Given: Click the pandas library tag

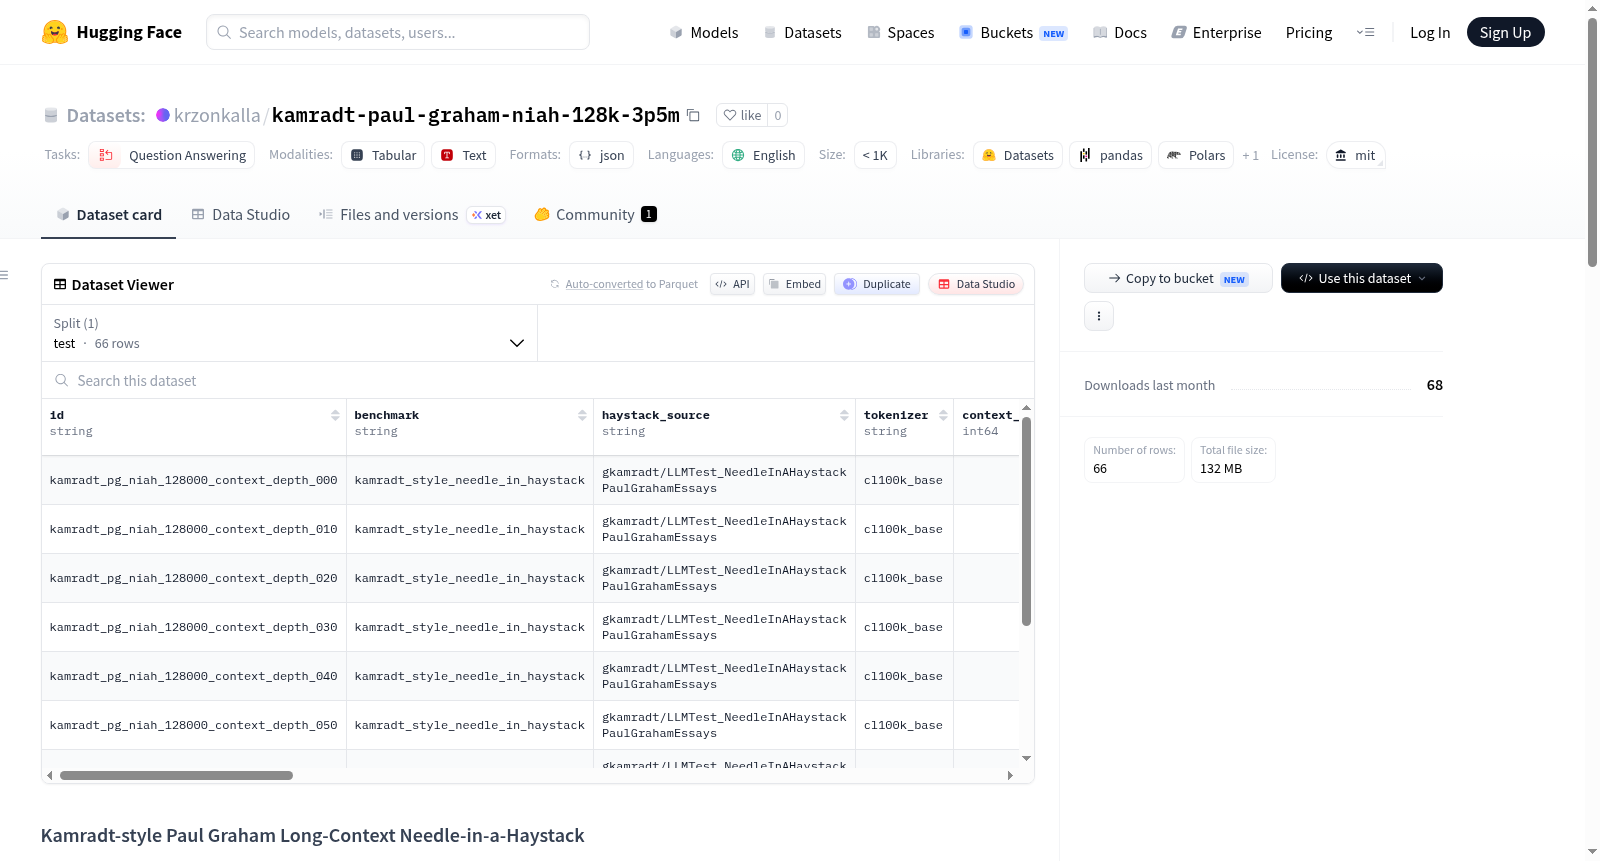Looking at the screenshot, I should (x=1111, y=155).
